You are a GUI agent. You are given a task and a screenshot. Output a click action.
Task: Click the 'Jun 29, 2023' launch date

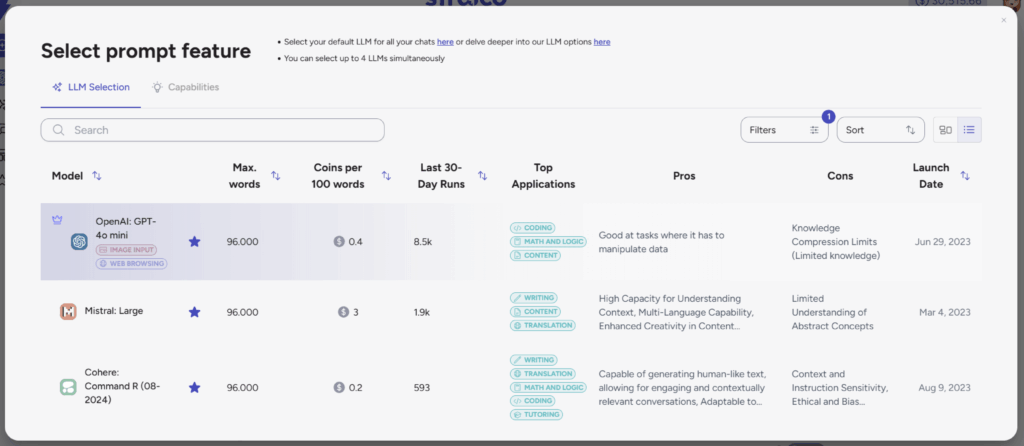[942, 242]
